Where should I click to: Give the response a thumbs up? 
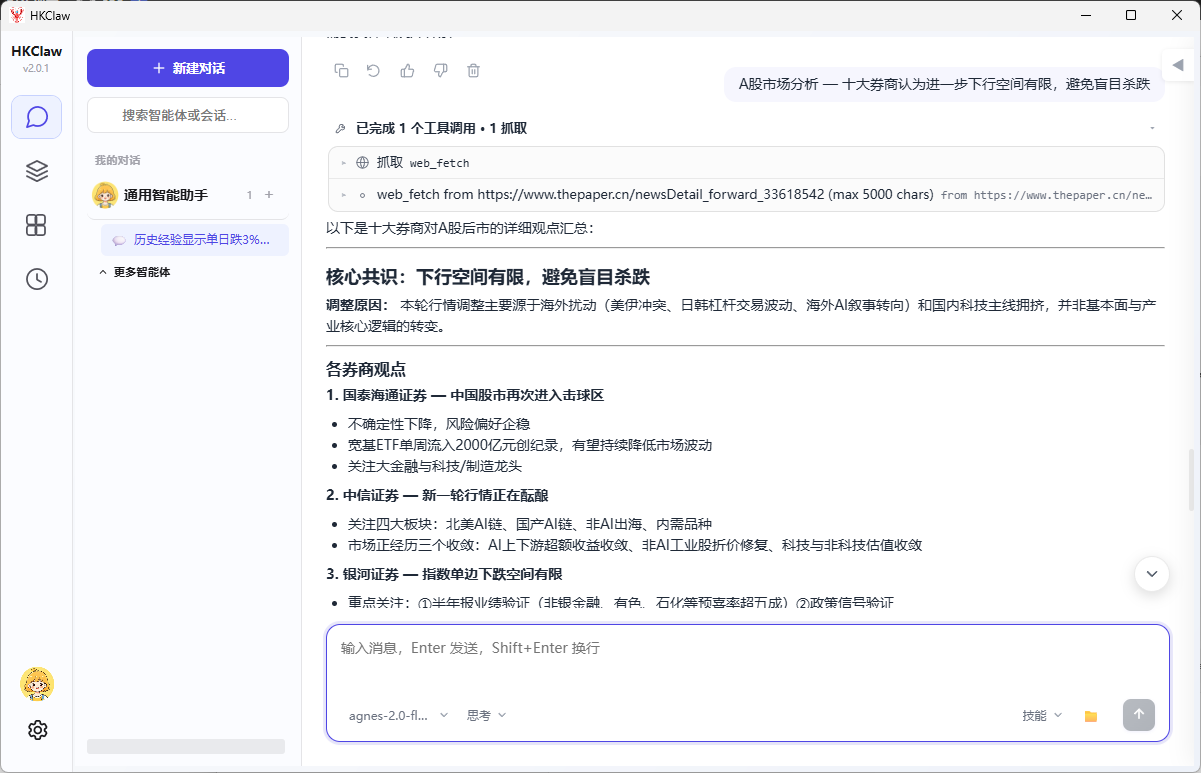point(407,70)
